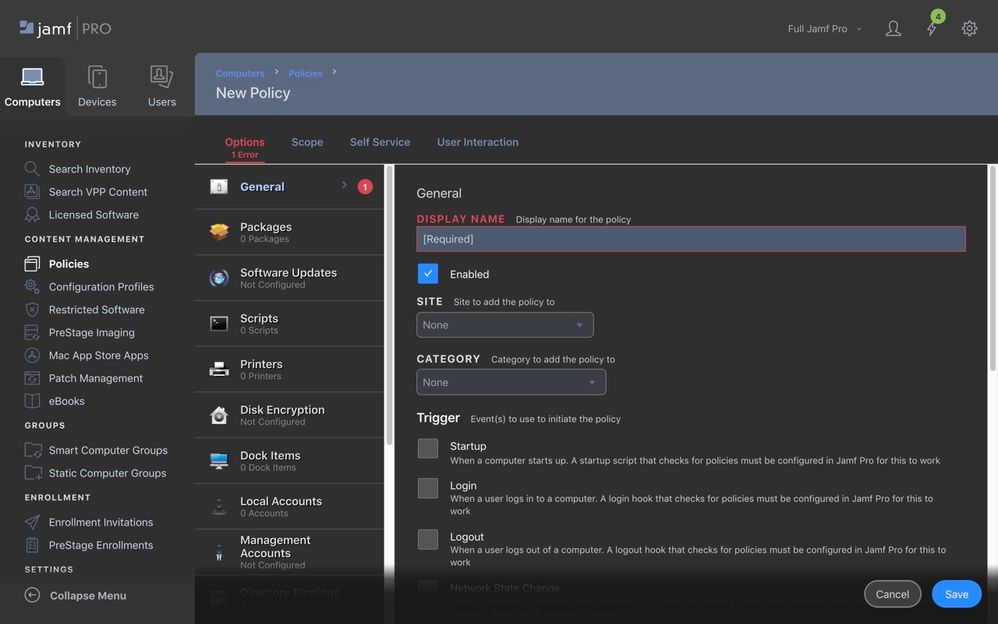Click the Search VPP Content icon
998x624 pixels.
click(32, 192)
